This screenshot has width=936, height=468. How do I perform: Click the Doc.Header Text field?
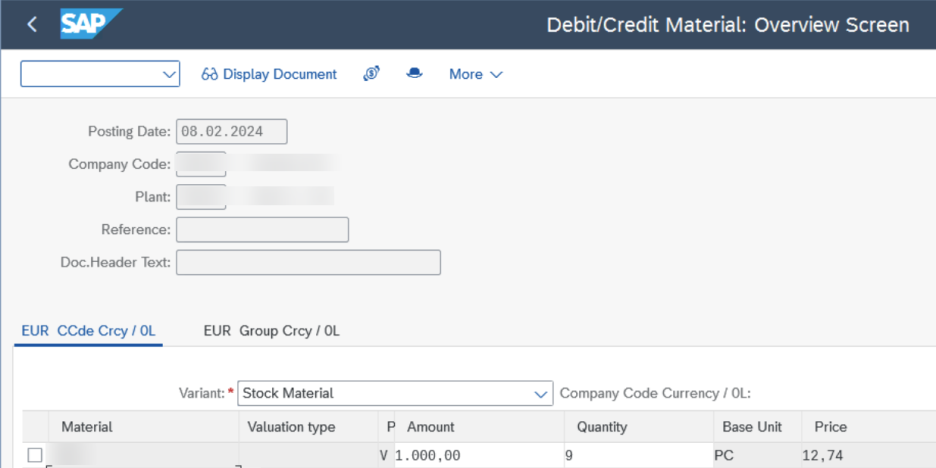(x=308, y=263)
